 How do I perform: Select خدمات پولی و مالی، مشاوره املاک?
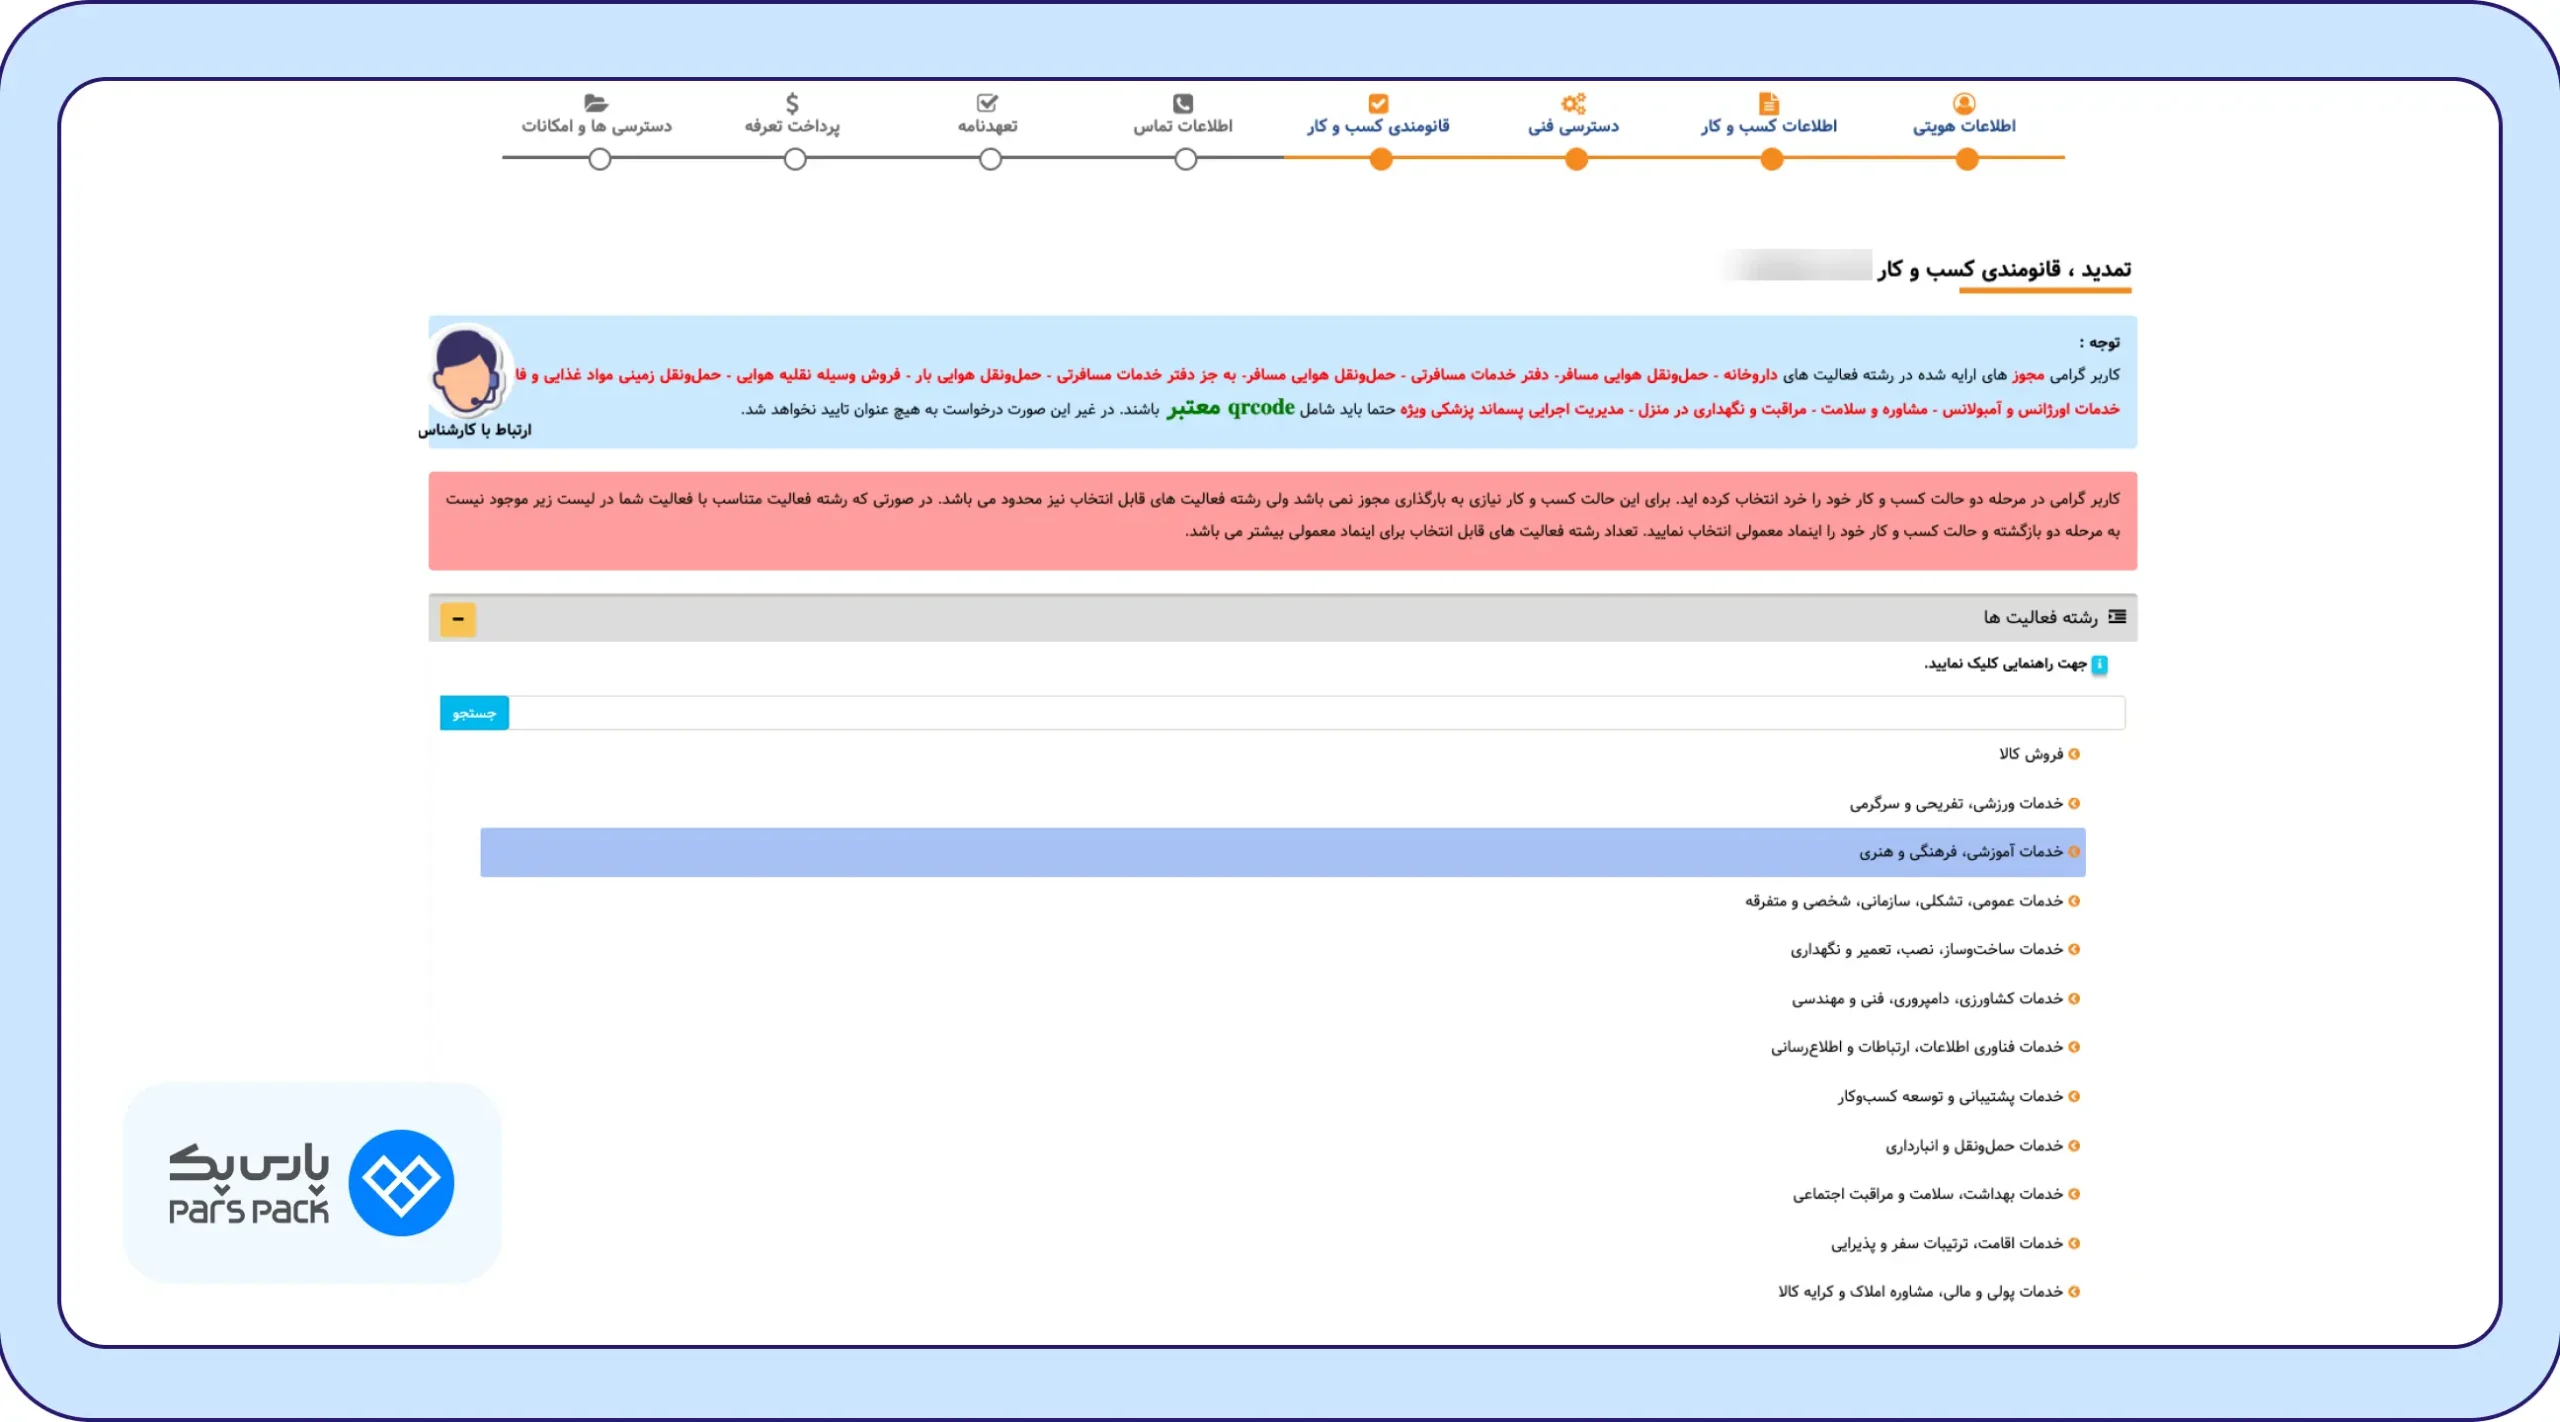tap(1920, 1292)
